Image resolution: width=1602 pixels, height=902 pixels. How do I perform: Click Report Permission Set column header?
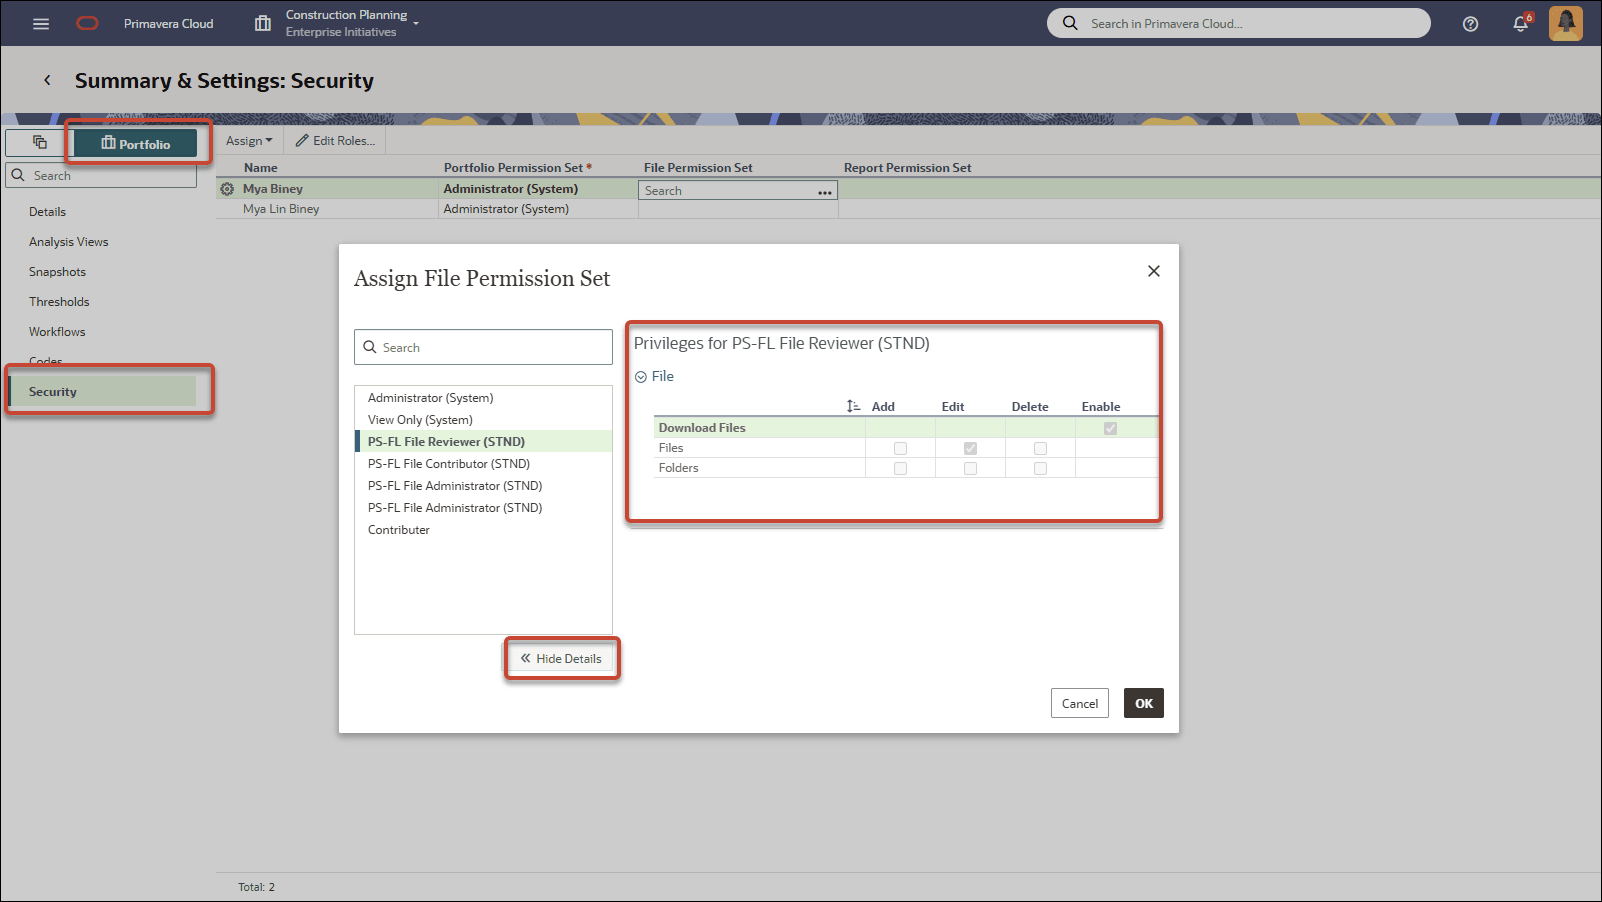[x=907, y=168]
